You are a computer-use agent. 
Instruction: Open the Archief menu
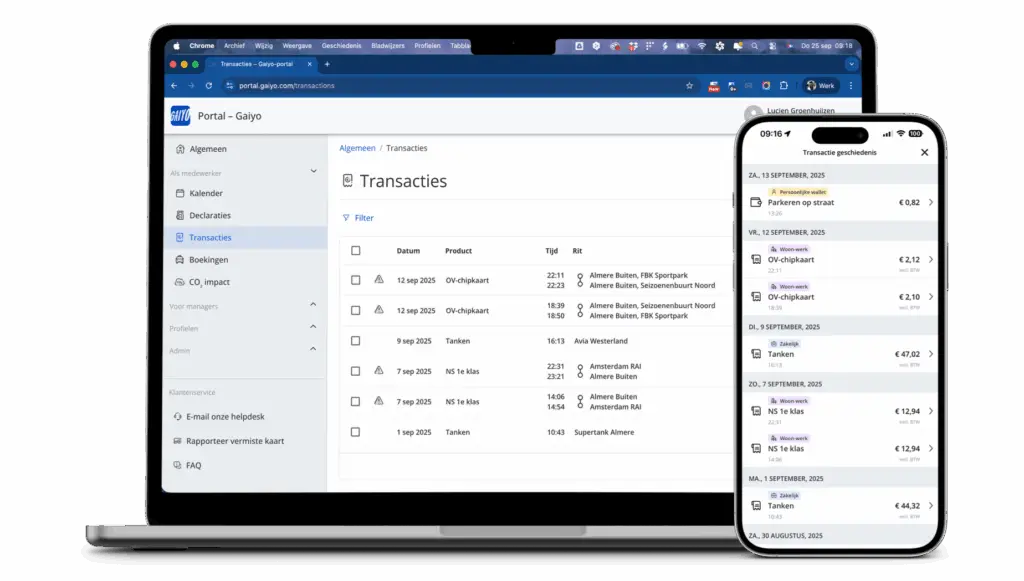click(x=234, y=46)
